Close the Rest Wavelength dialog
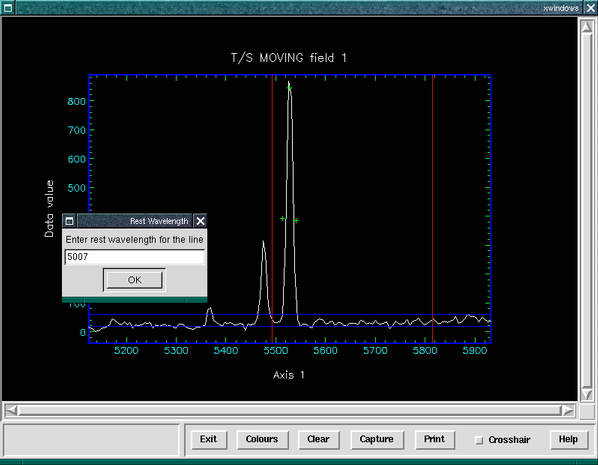The height and width of the screenshot is (465, 598). coord(200,221)
